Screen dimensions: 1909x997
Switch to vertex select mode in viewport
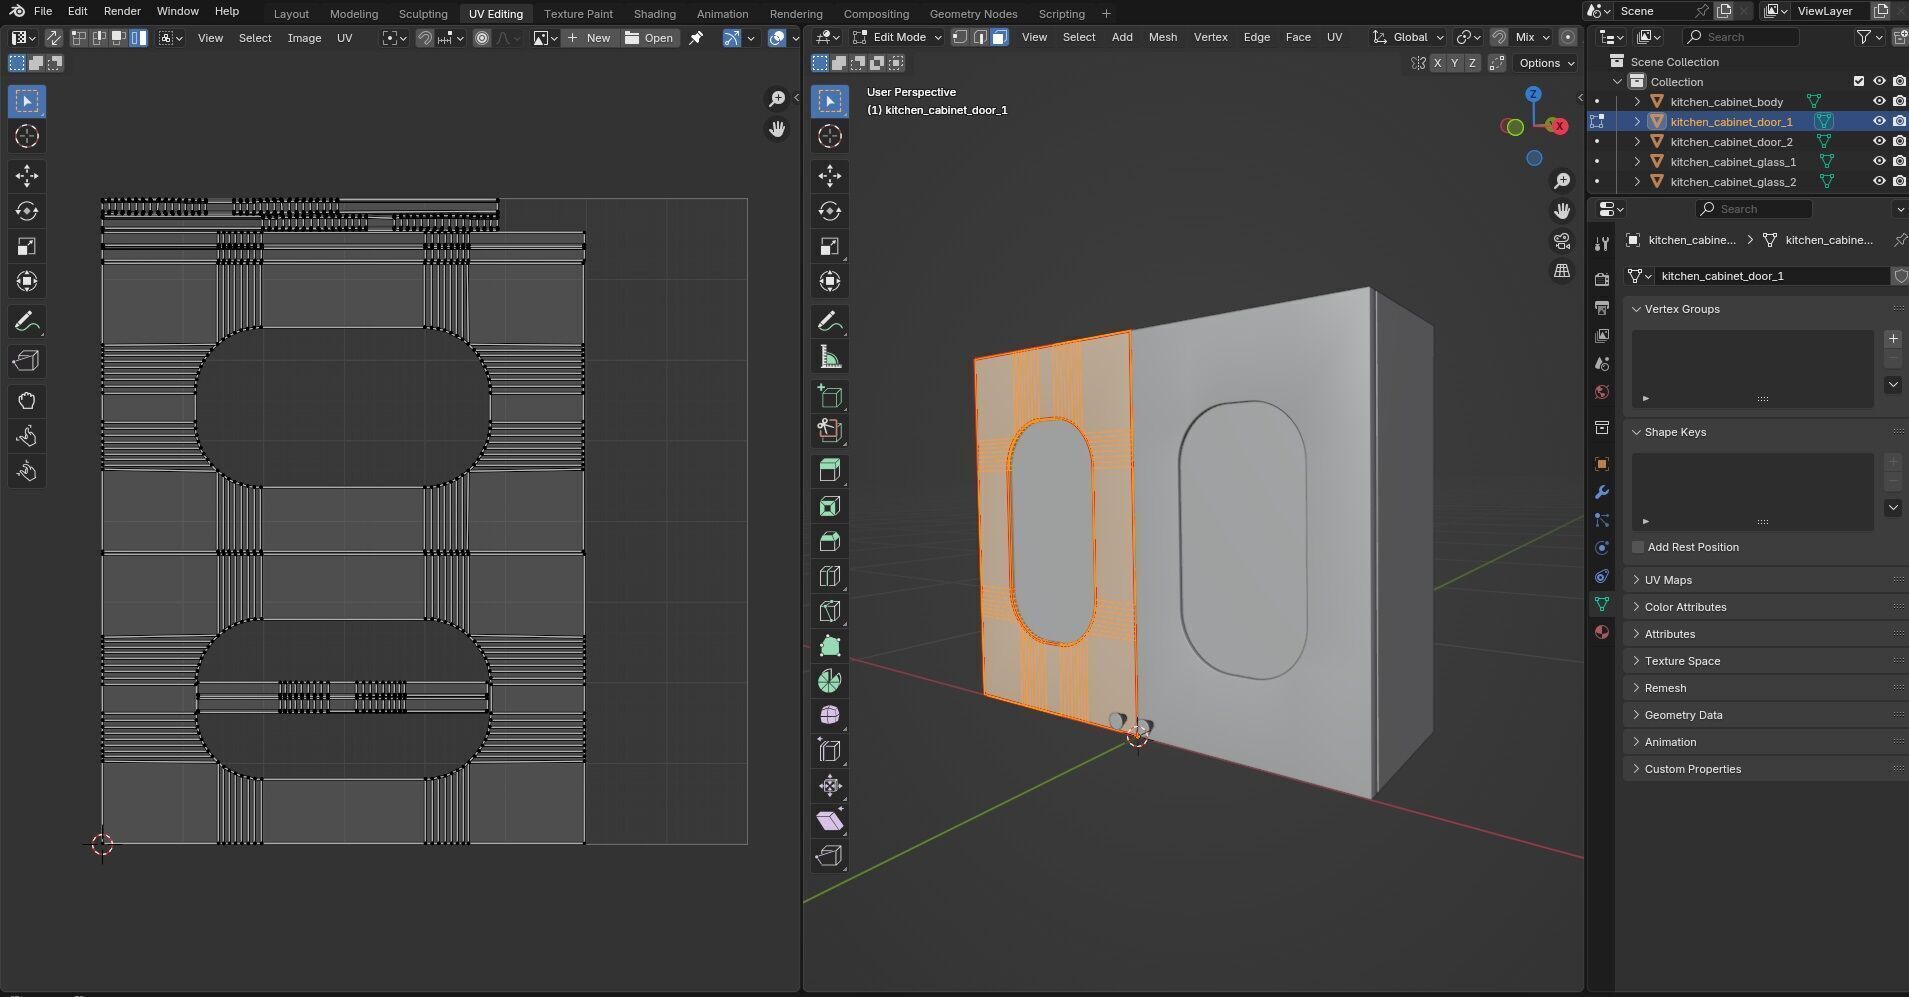960,37
